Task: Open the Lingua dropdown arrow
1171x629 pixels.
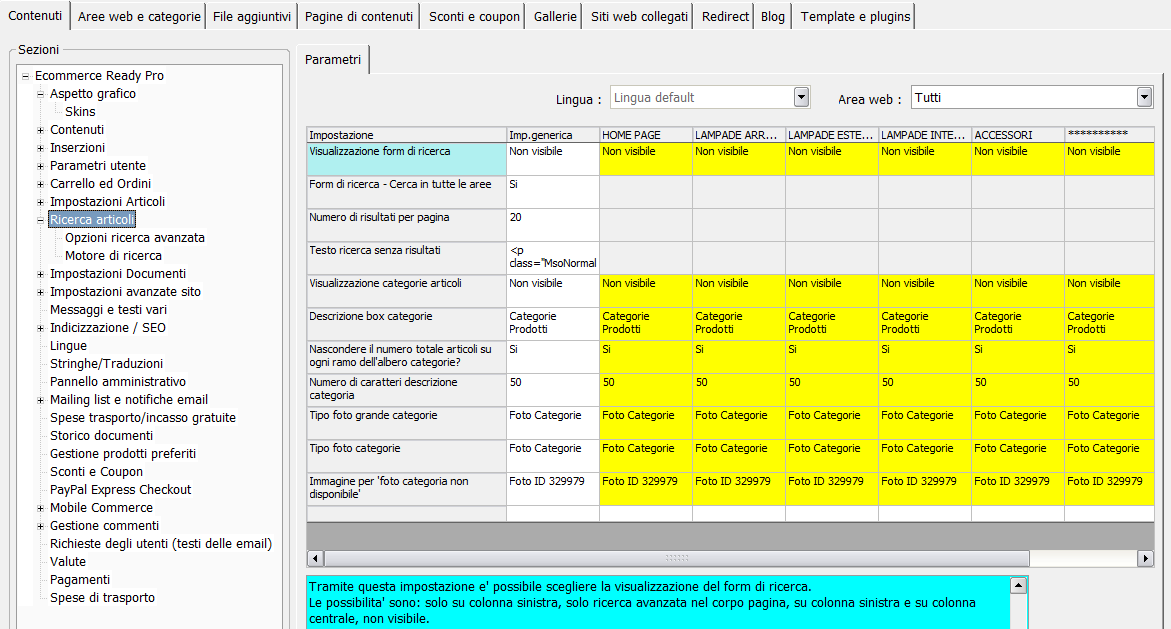Action: tap(801, 97)
